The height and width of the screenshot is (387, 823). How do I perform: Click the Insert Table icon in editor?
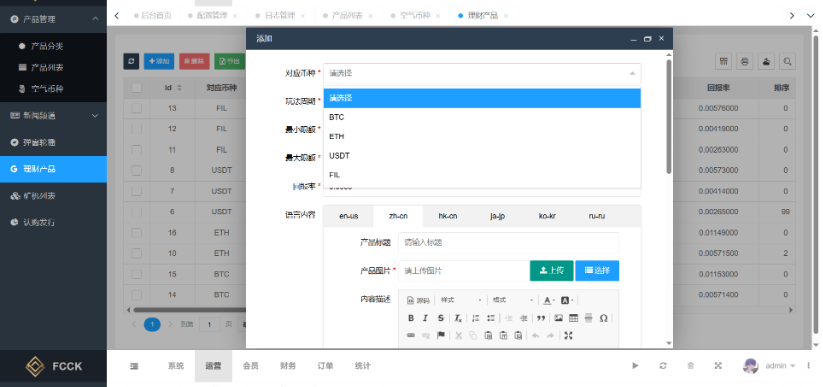tap(574, 318)
